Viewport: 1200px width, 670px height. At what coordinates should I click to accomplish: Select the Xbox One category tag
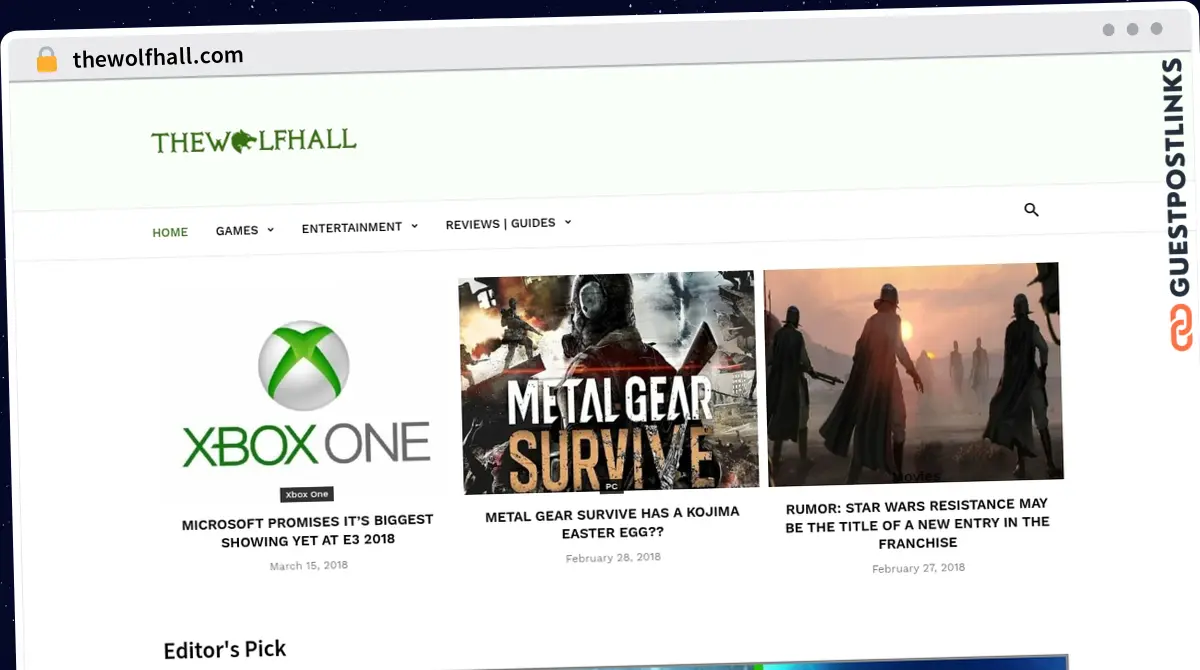coord(306,494)
